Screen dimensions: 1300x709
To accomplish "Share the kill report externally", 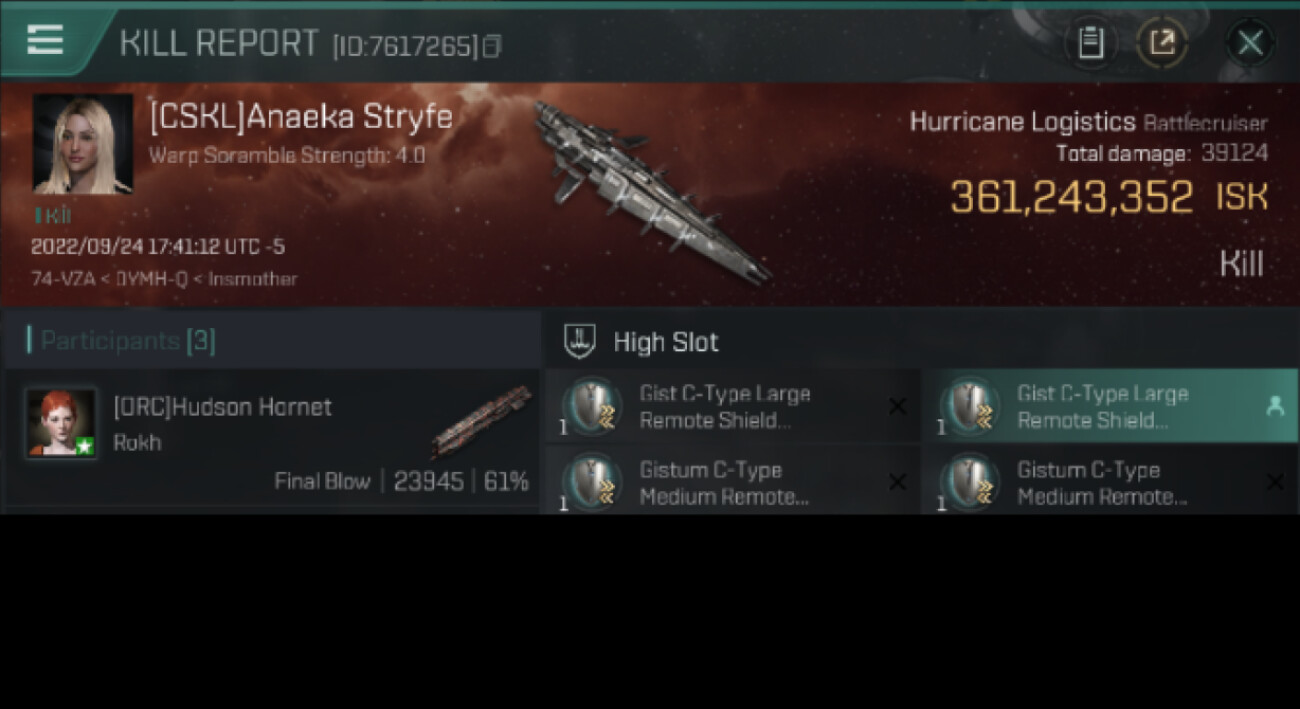I will click(1162, 43).
